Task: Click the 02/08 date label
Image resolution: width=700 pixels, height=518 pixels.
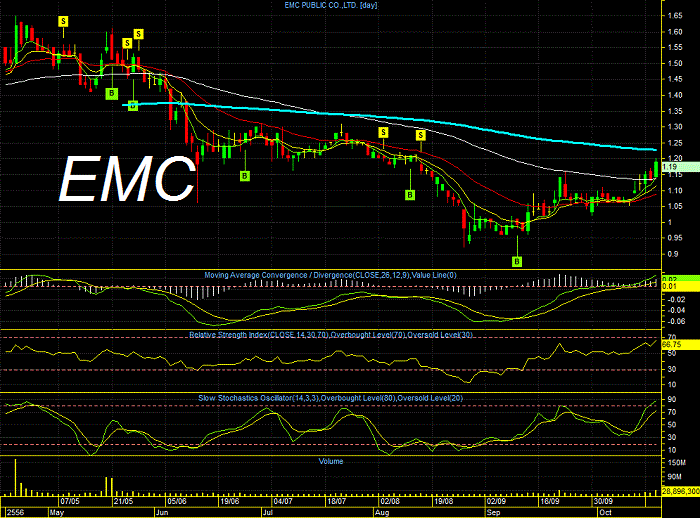Action: pyautogui.click(x=390, y=501)
